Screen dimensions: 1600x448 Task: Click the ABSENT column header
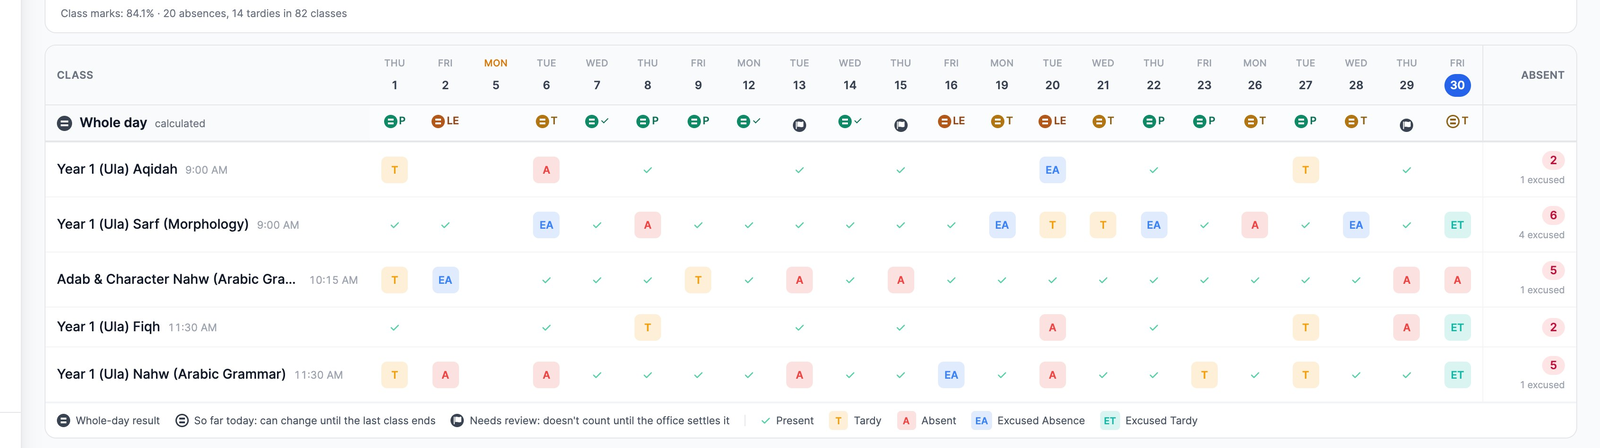pos(1542,75)
